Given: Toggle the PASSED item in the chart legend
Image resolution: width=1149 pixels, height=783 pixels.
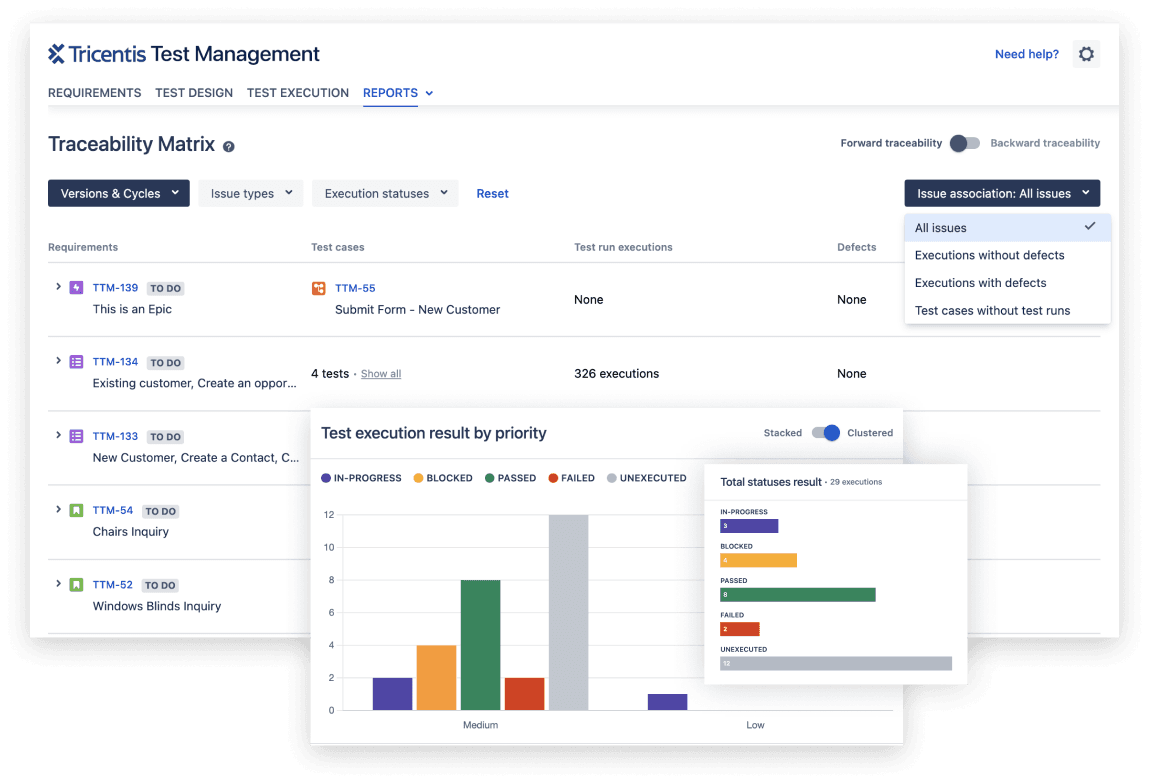Looking at the screenshot, I should 510,478.
